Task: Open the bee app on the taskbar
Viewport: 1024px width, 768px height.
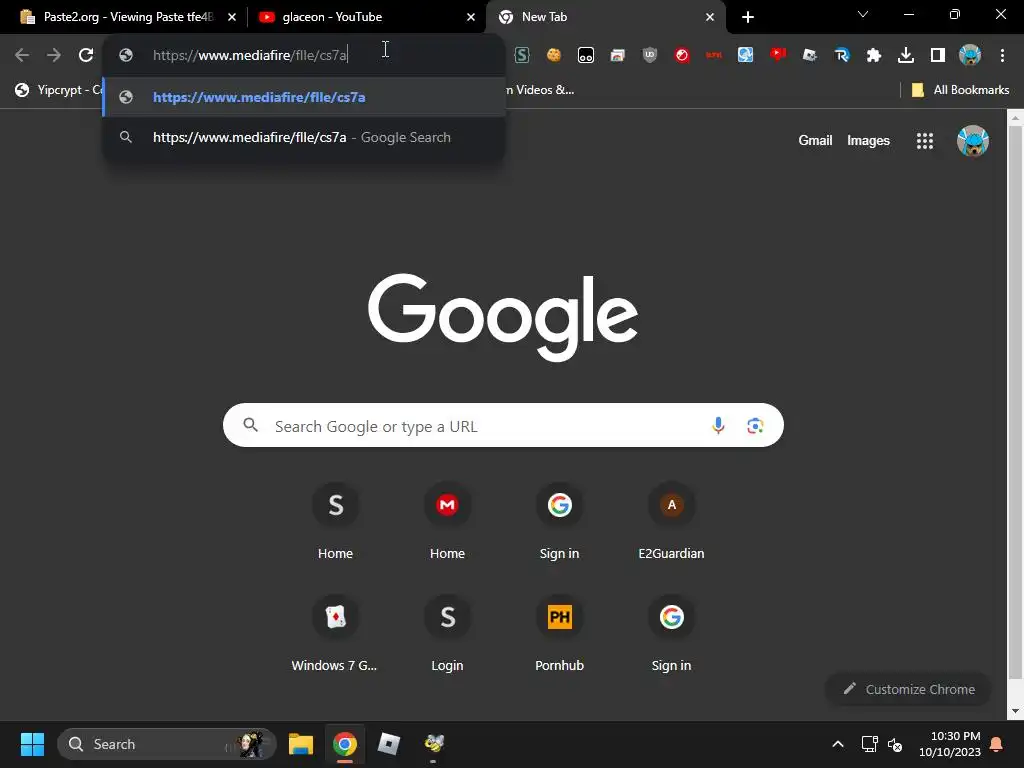Action: click(434, 744)
